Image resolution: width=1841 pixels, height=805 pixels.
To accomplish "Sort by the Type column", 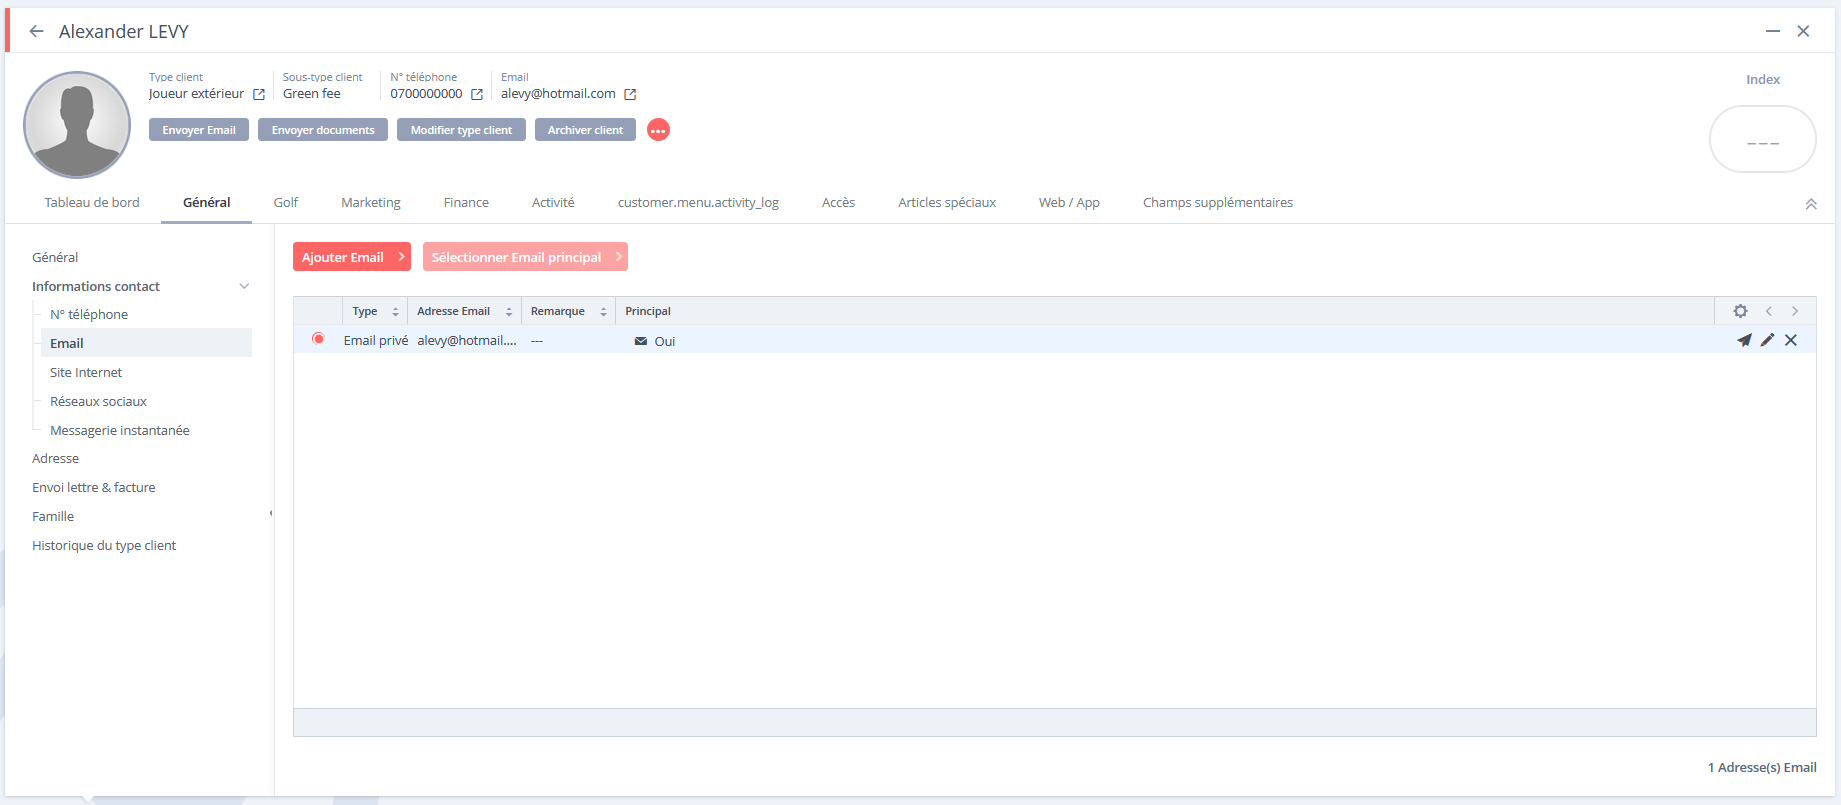I will tap(396, 312).
